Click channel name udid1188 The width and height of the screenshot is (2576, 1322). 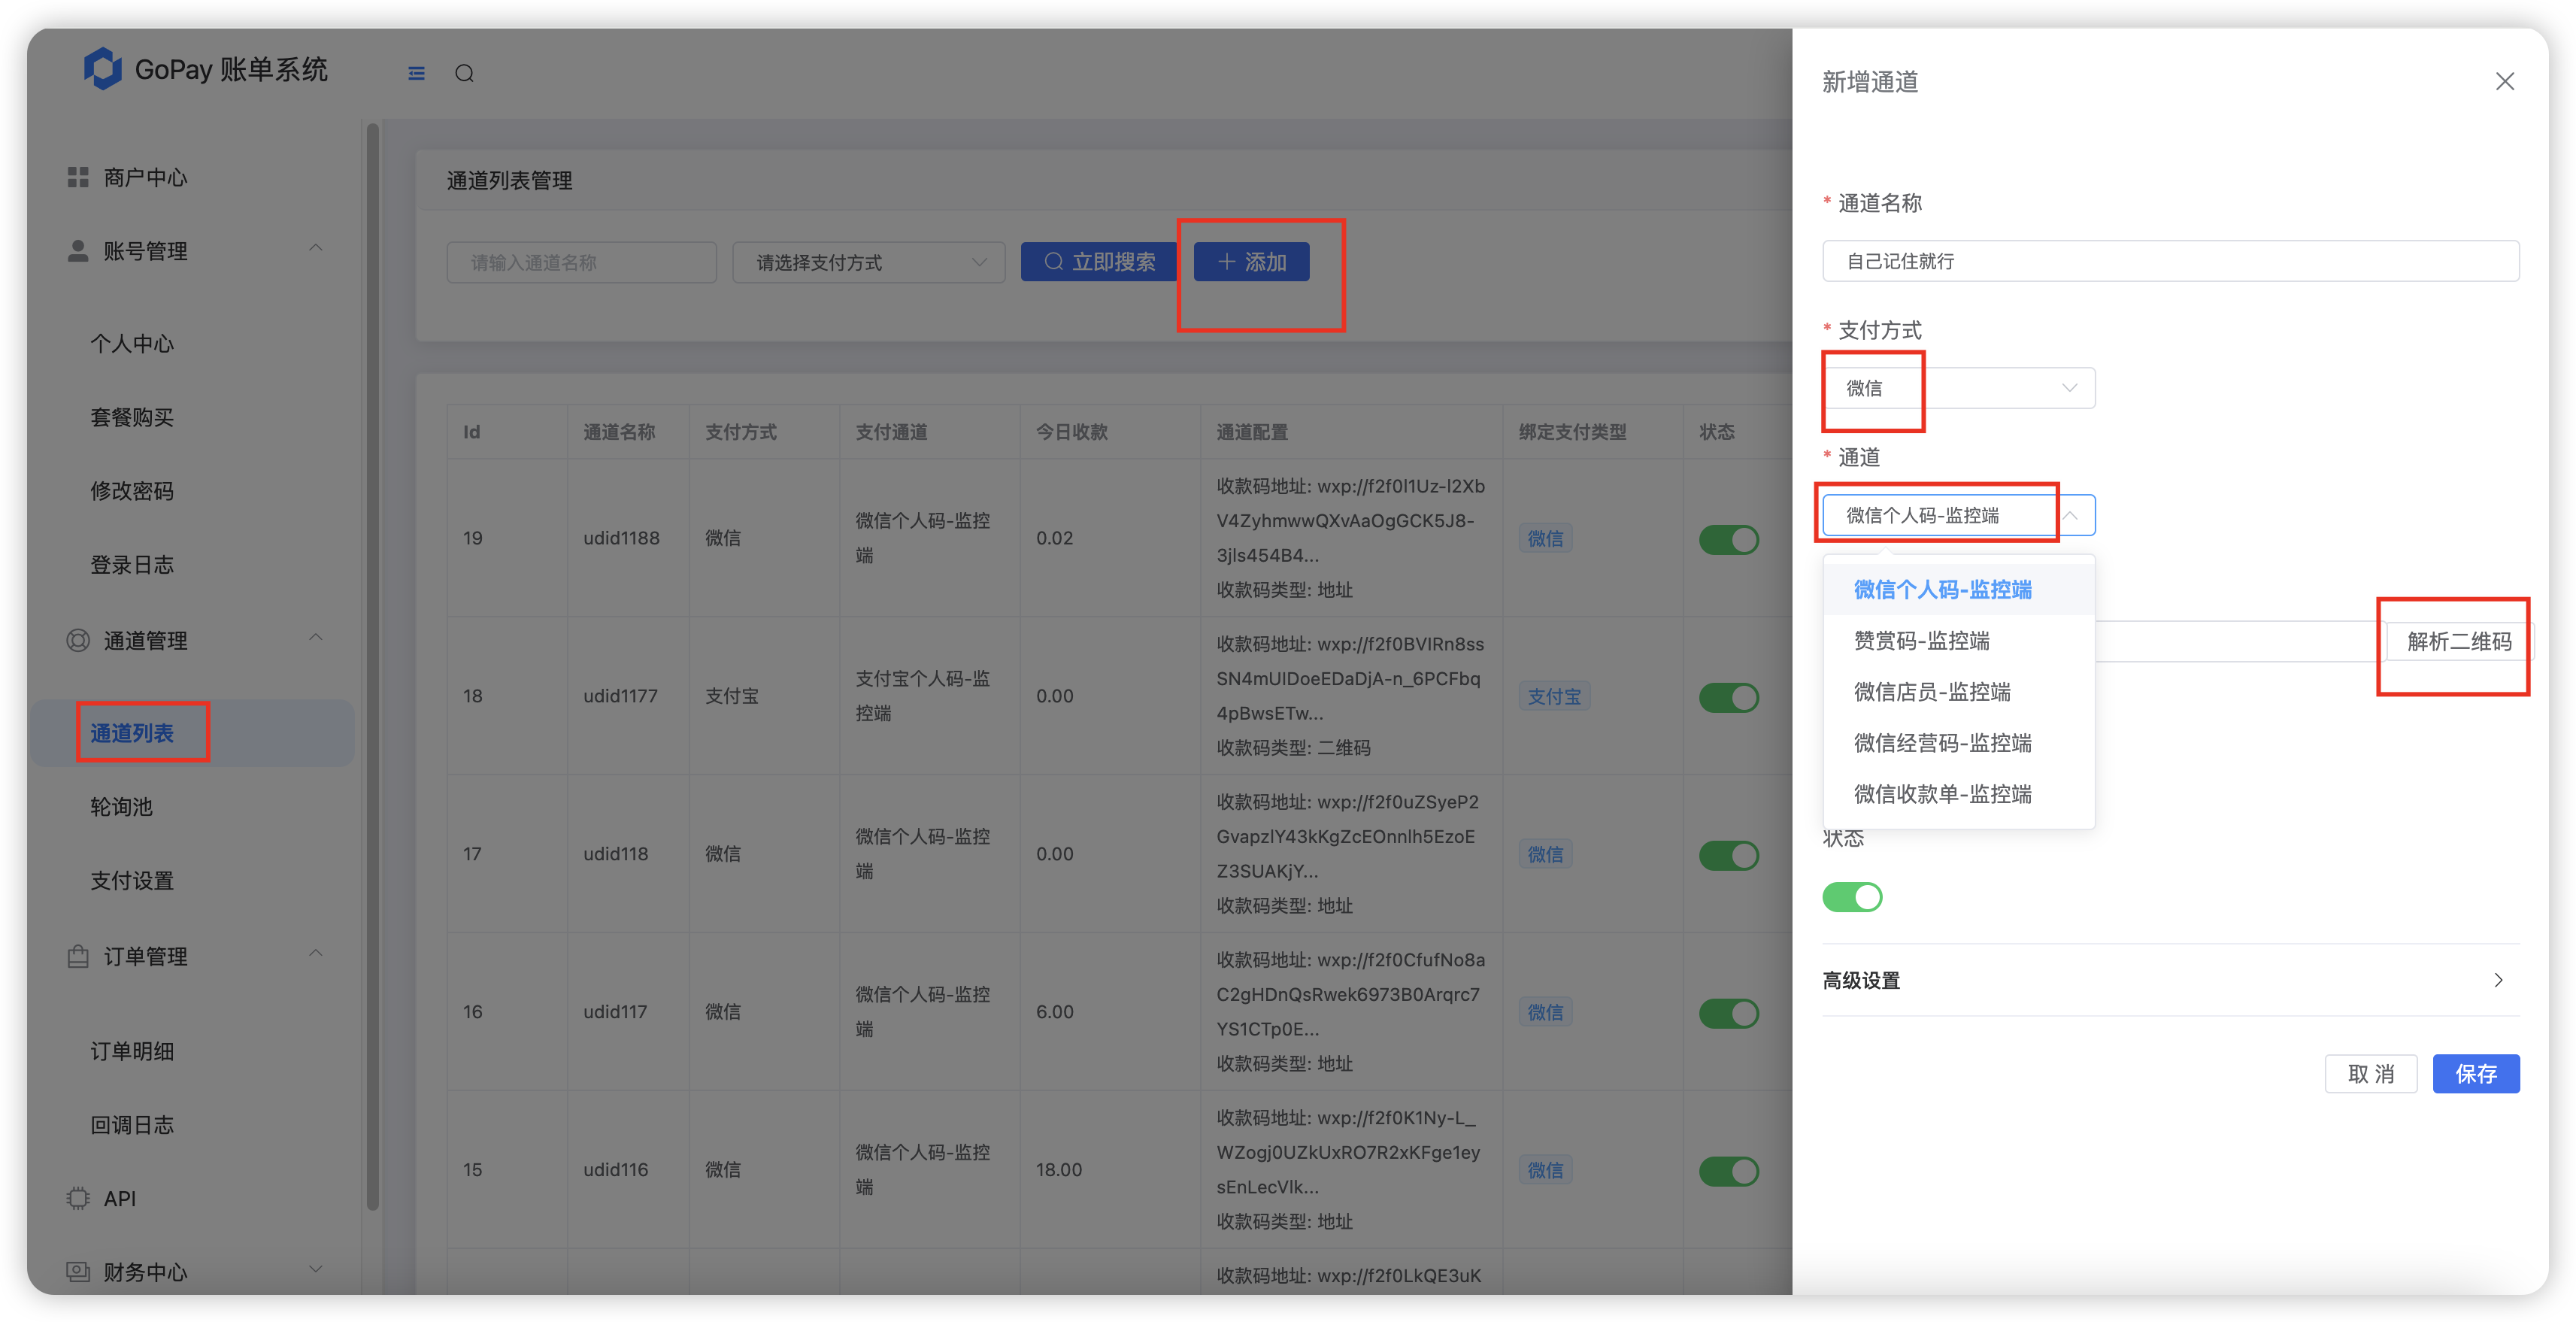click(621, 538)
